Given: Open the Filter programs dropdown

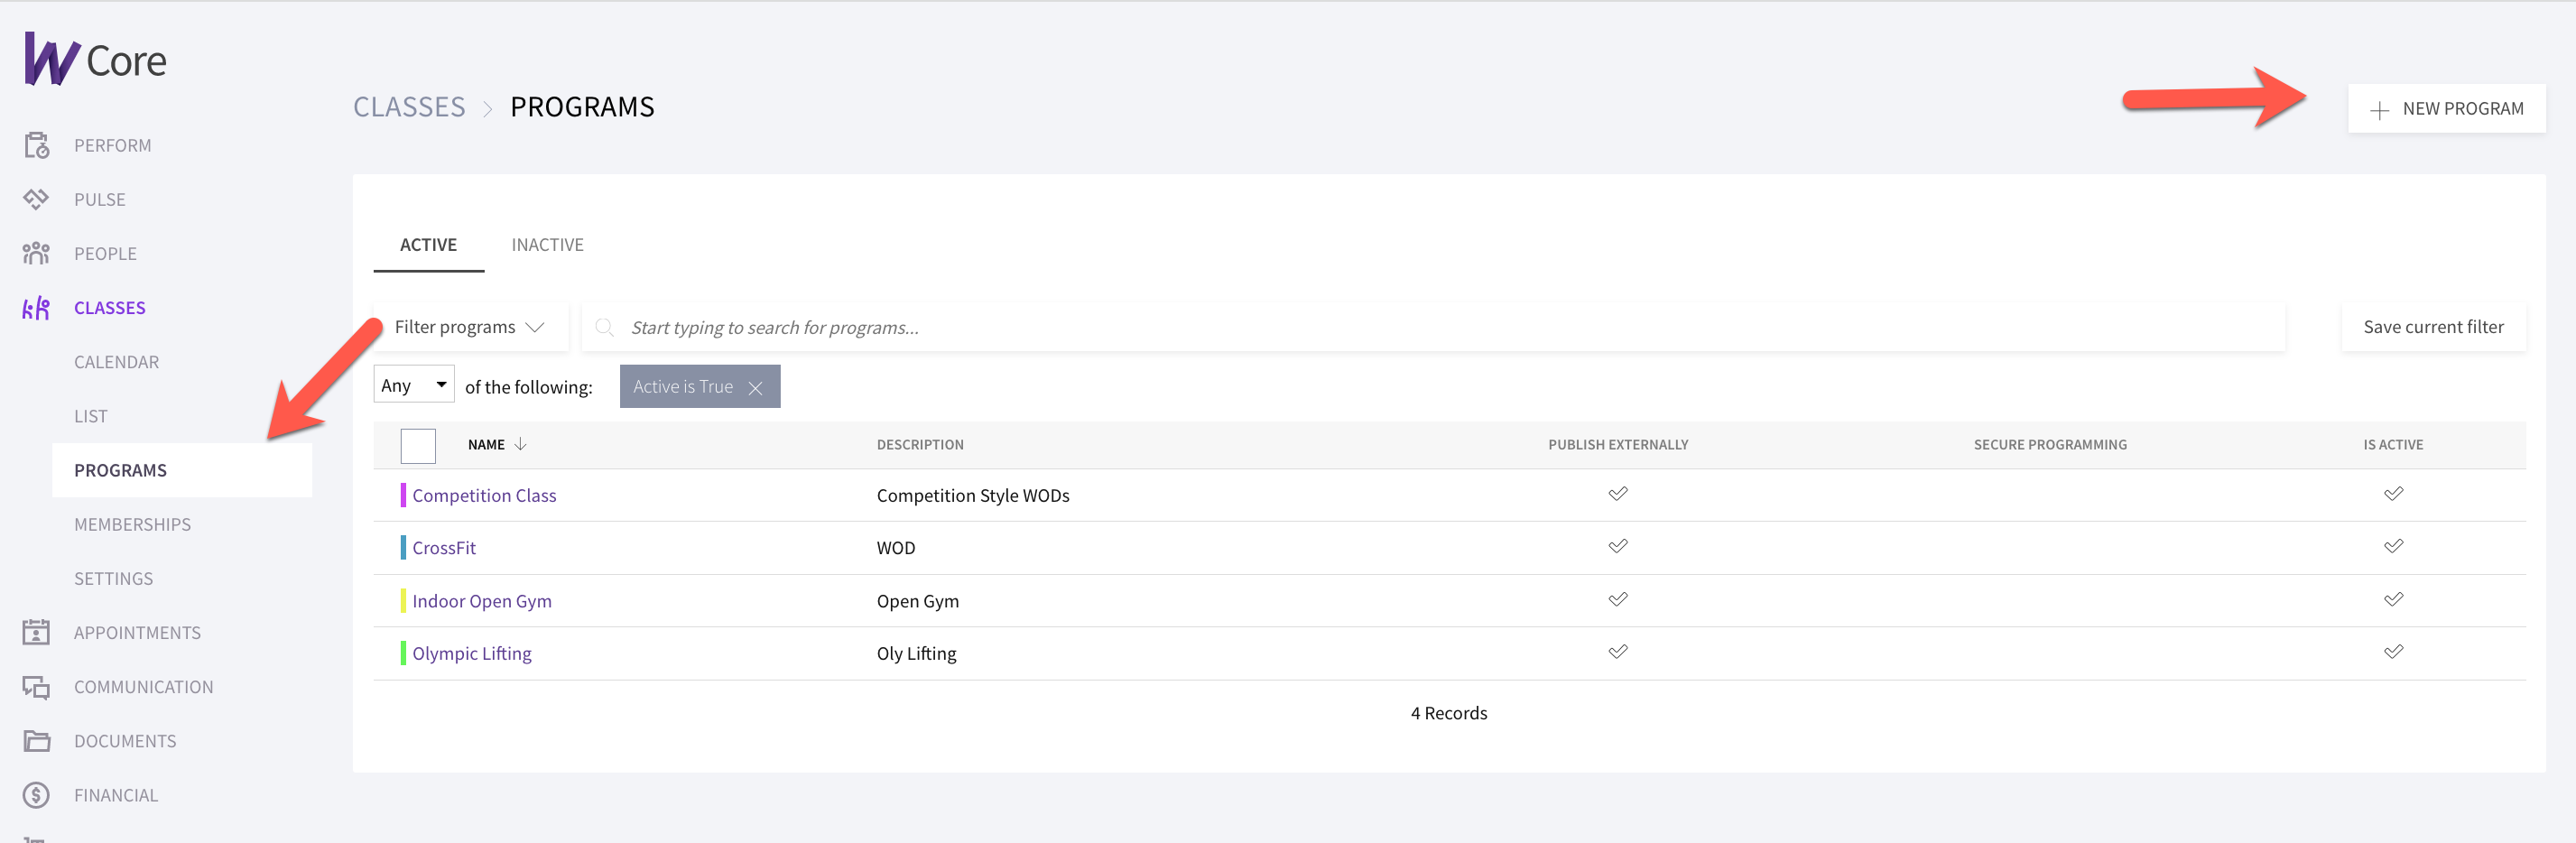Looking at the screenshot, I should [x=468, y=326].
